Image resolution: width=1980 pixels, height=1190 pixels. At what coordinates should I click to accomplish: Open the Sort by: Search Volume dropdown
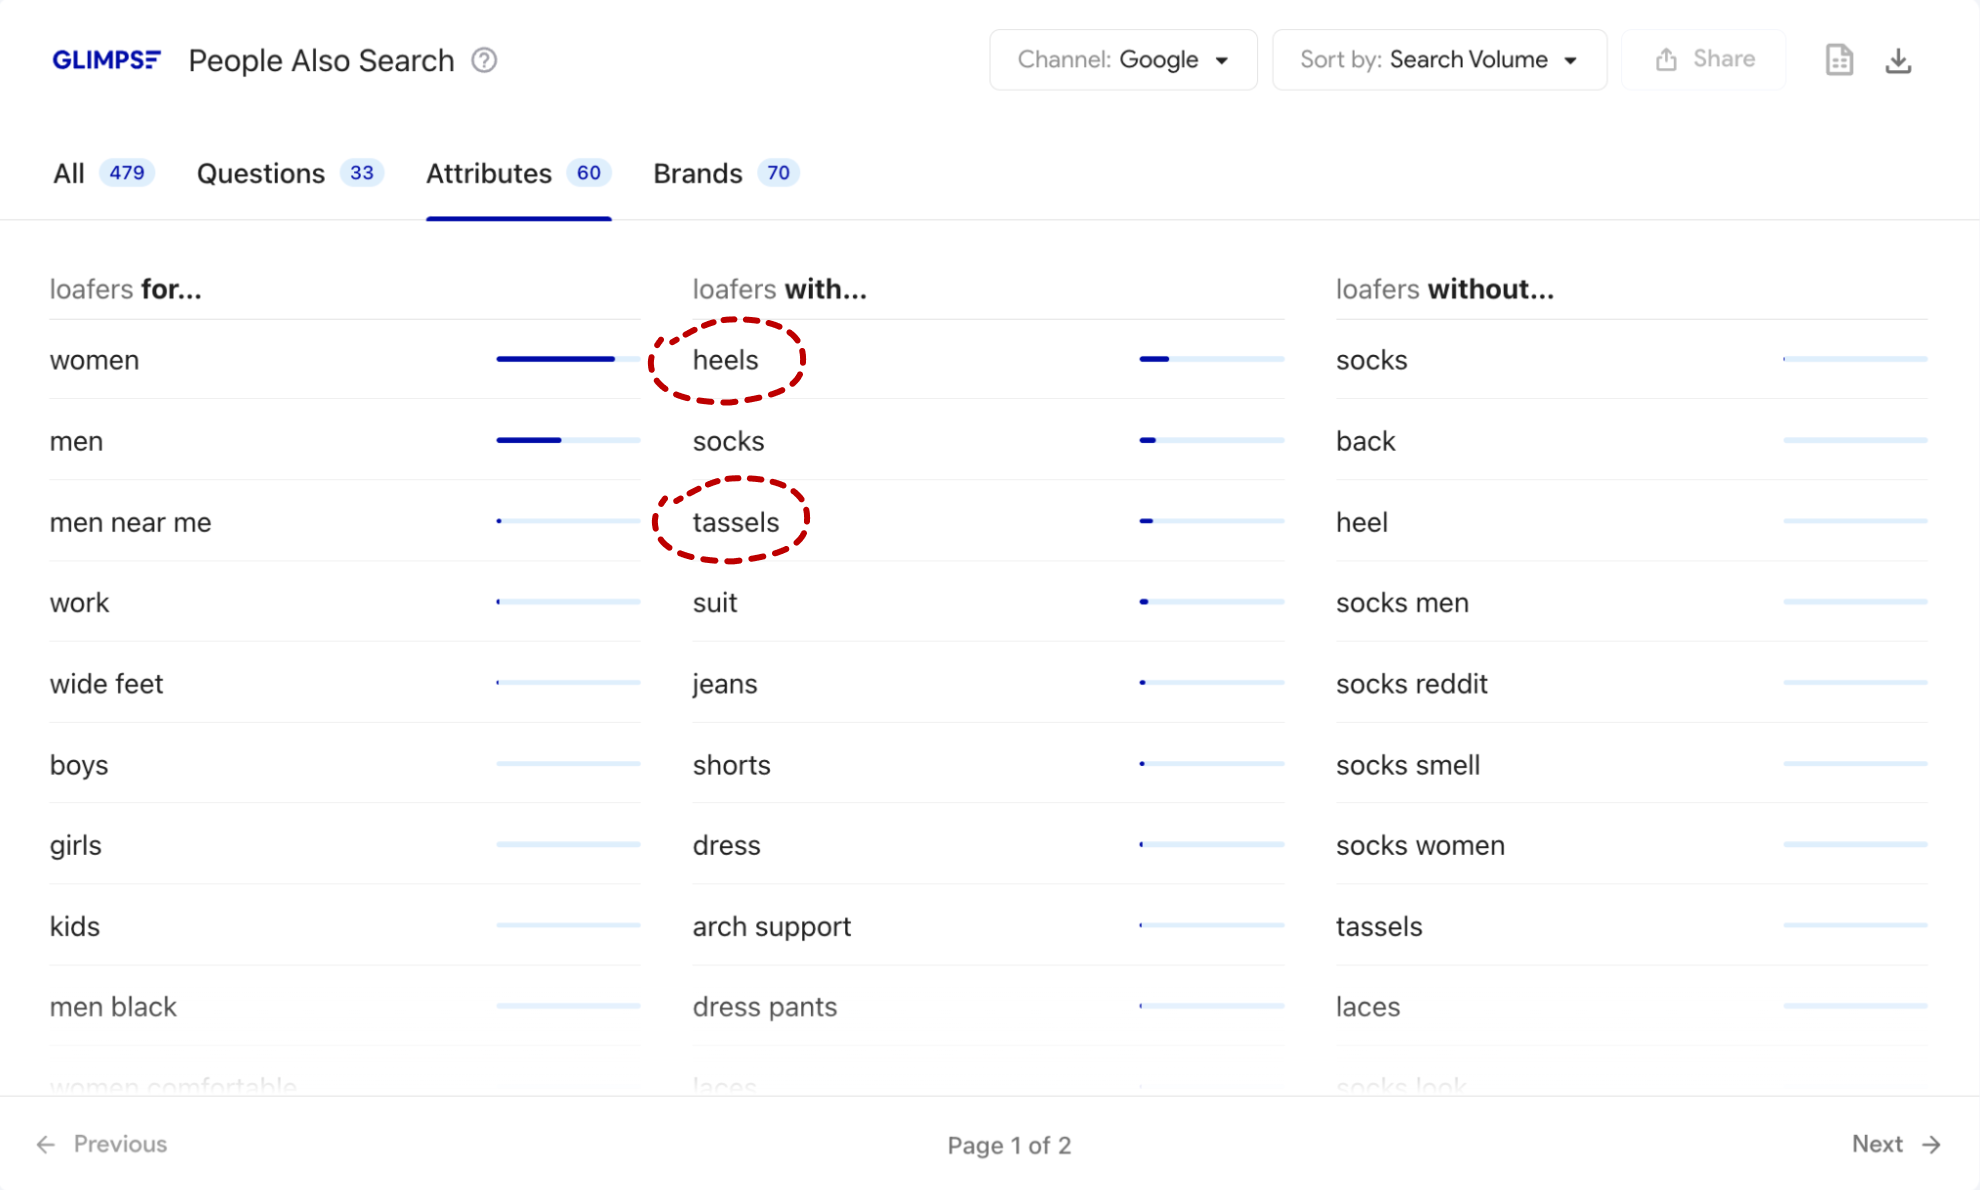click(x=1439, y=60)
